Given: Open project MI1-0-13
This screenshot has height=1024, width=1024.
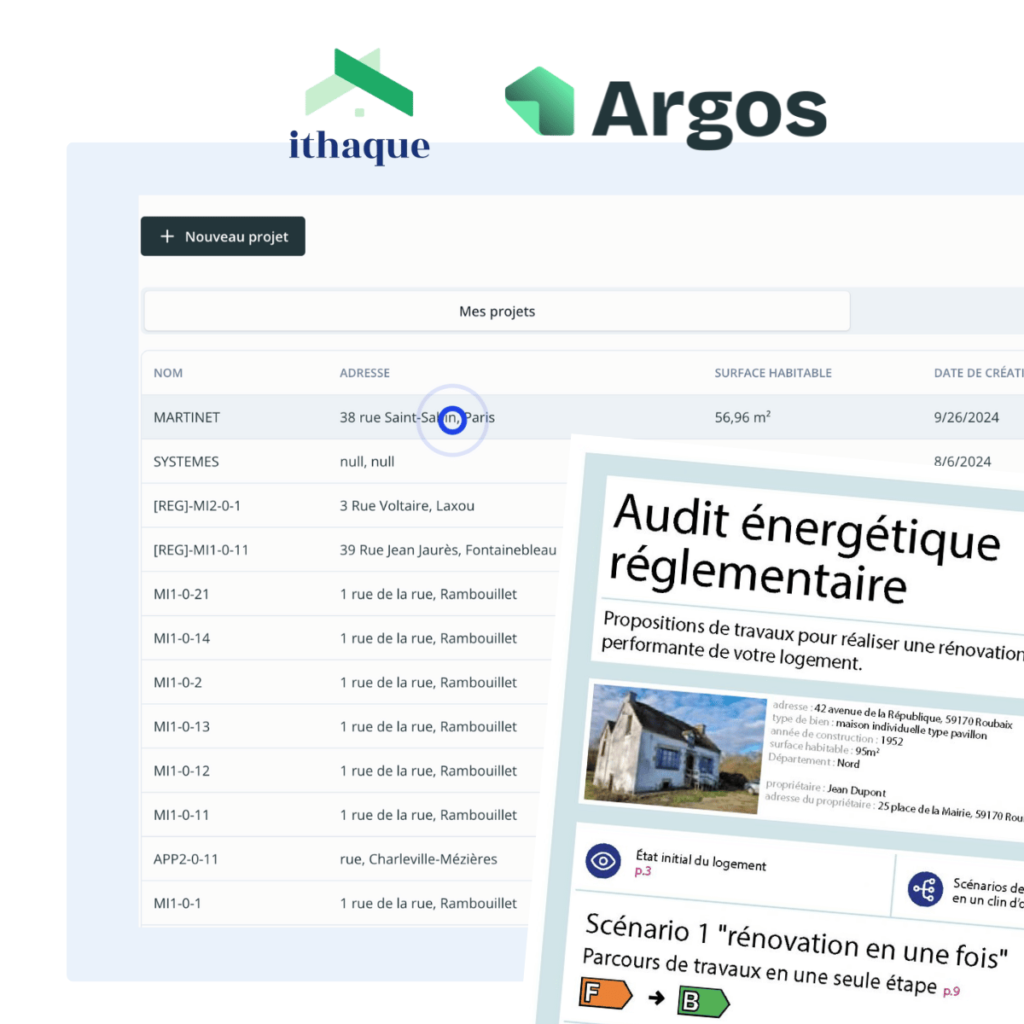Looking at the screenshot, I should coord(182,727).
